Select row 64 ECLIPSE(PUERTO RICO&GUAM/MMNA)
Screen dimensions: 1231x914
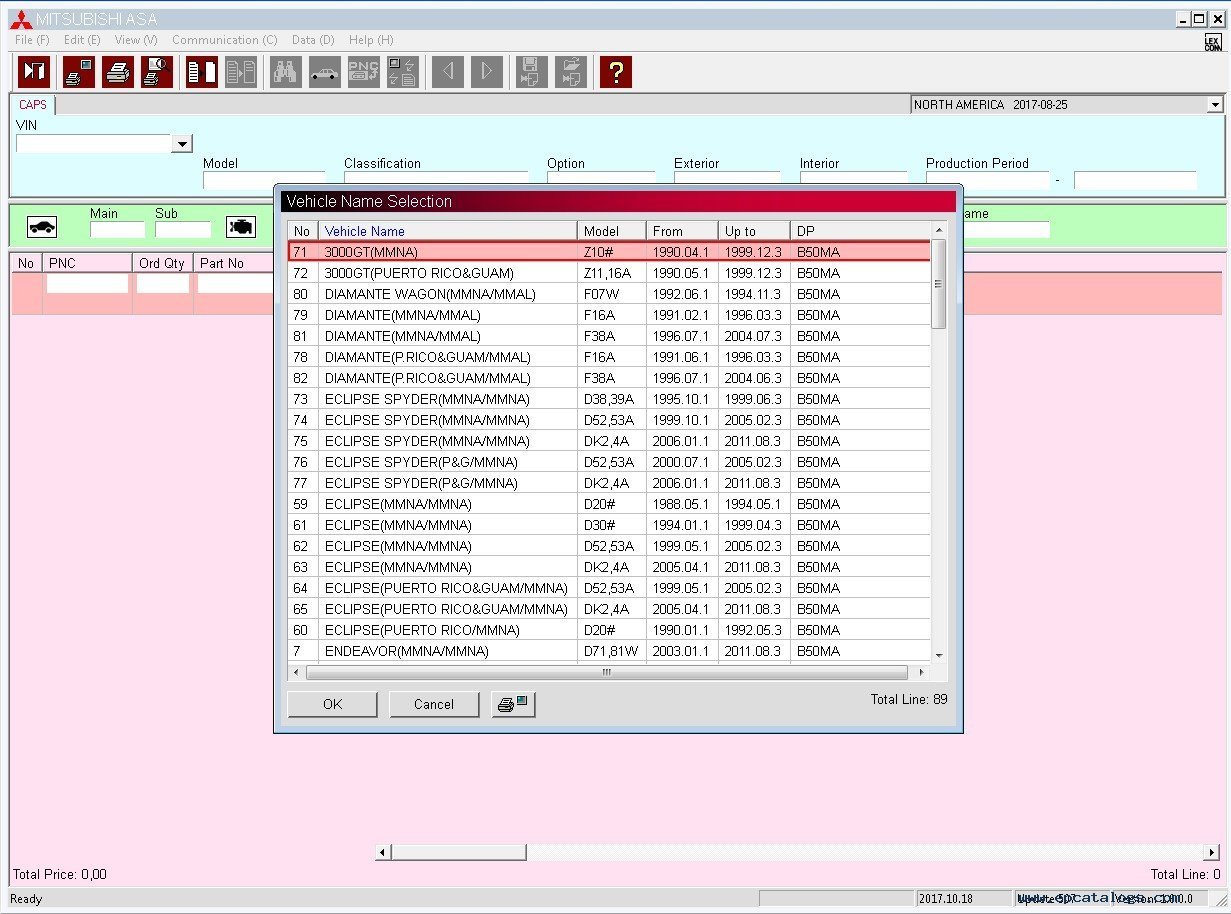(609, 588)
